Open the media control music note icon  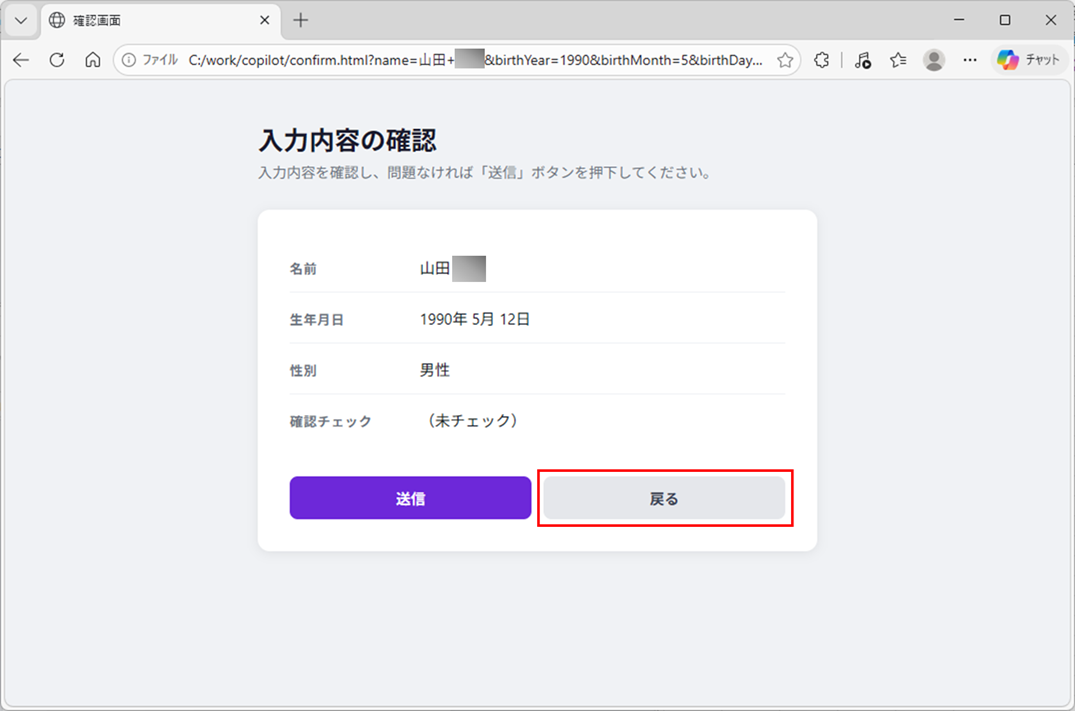(x=862, y=60)
